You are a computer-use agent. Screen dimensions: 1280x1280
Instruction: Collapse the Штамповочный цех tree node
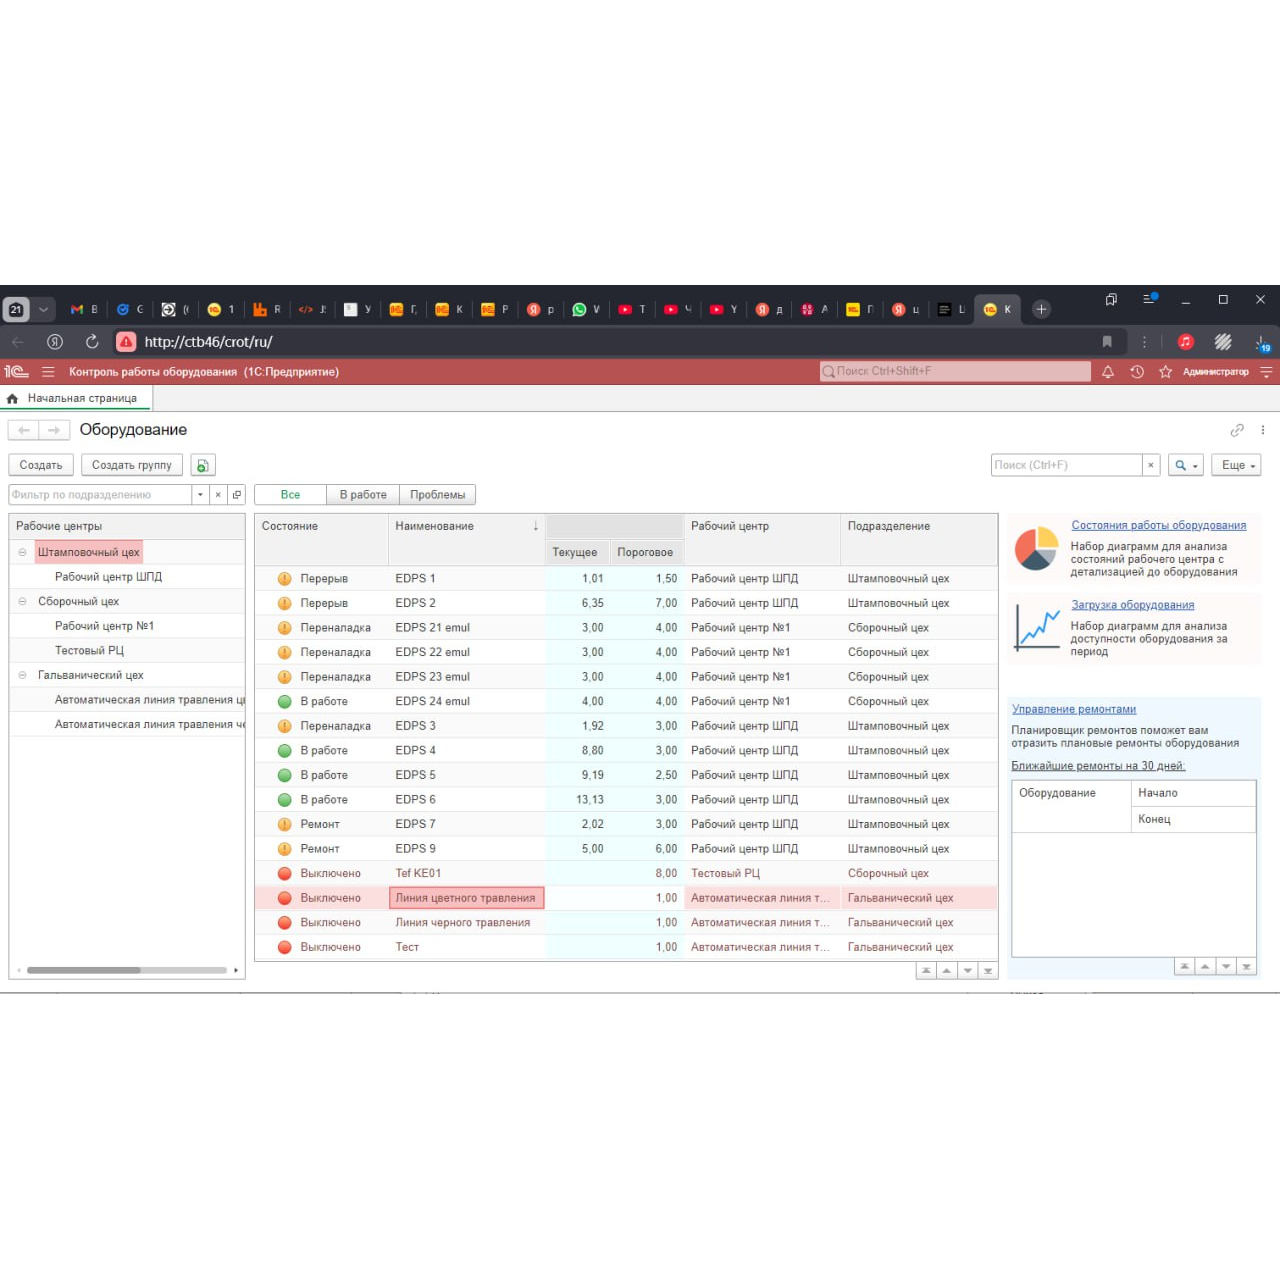point(22,552)
